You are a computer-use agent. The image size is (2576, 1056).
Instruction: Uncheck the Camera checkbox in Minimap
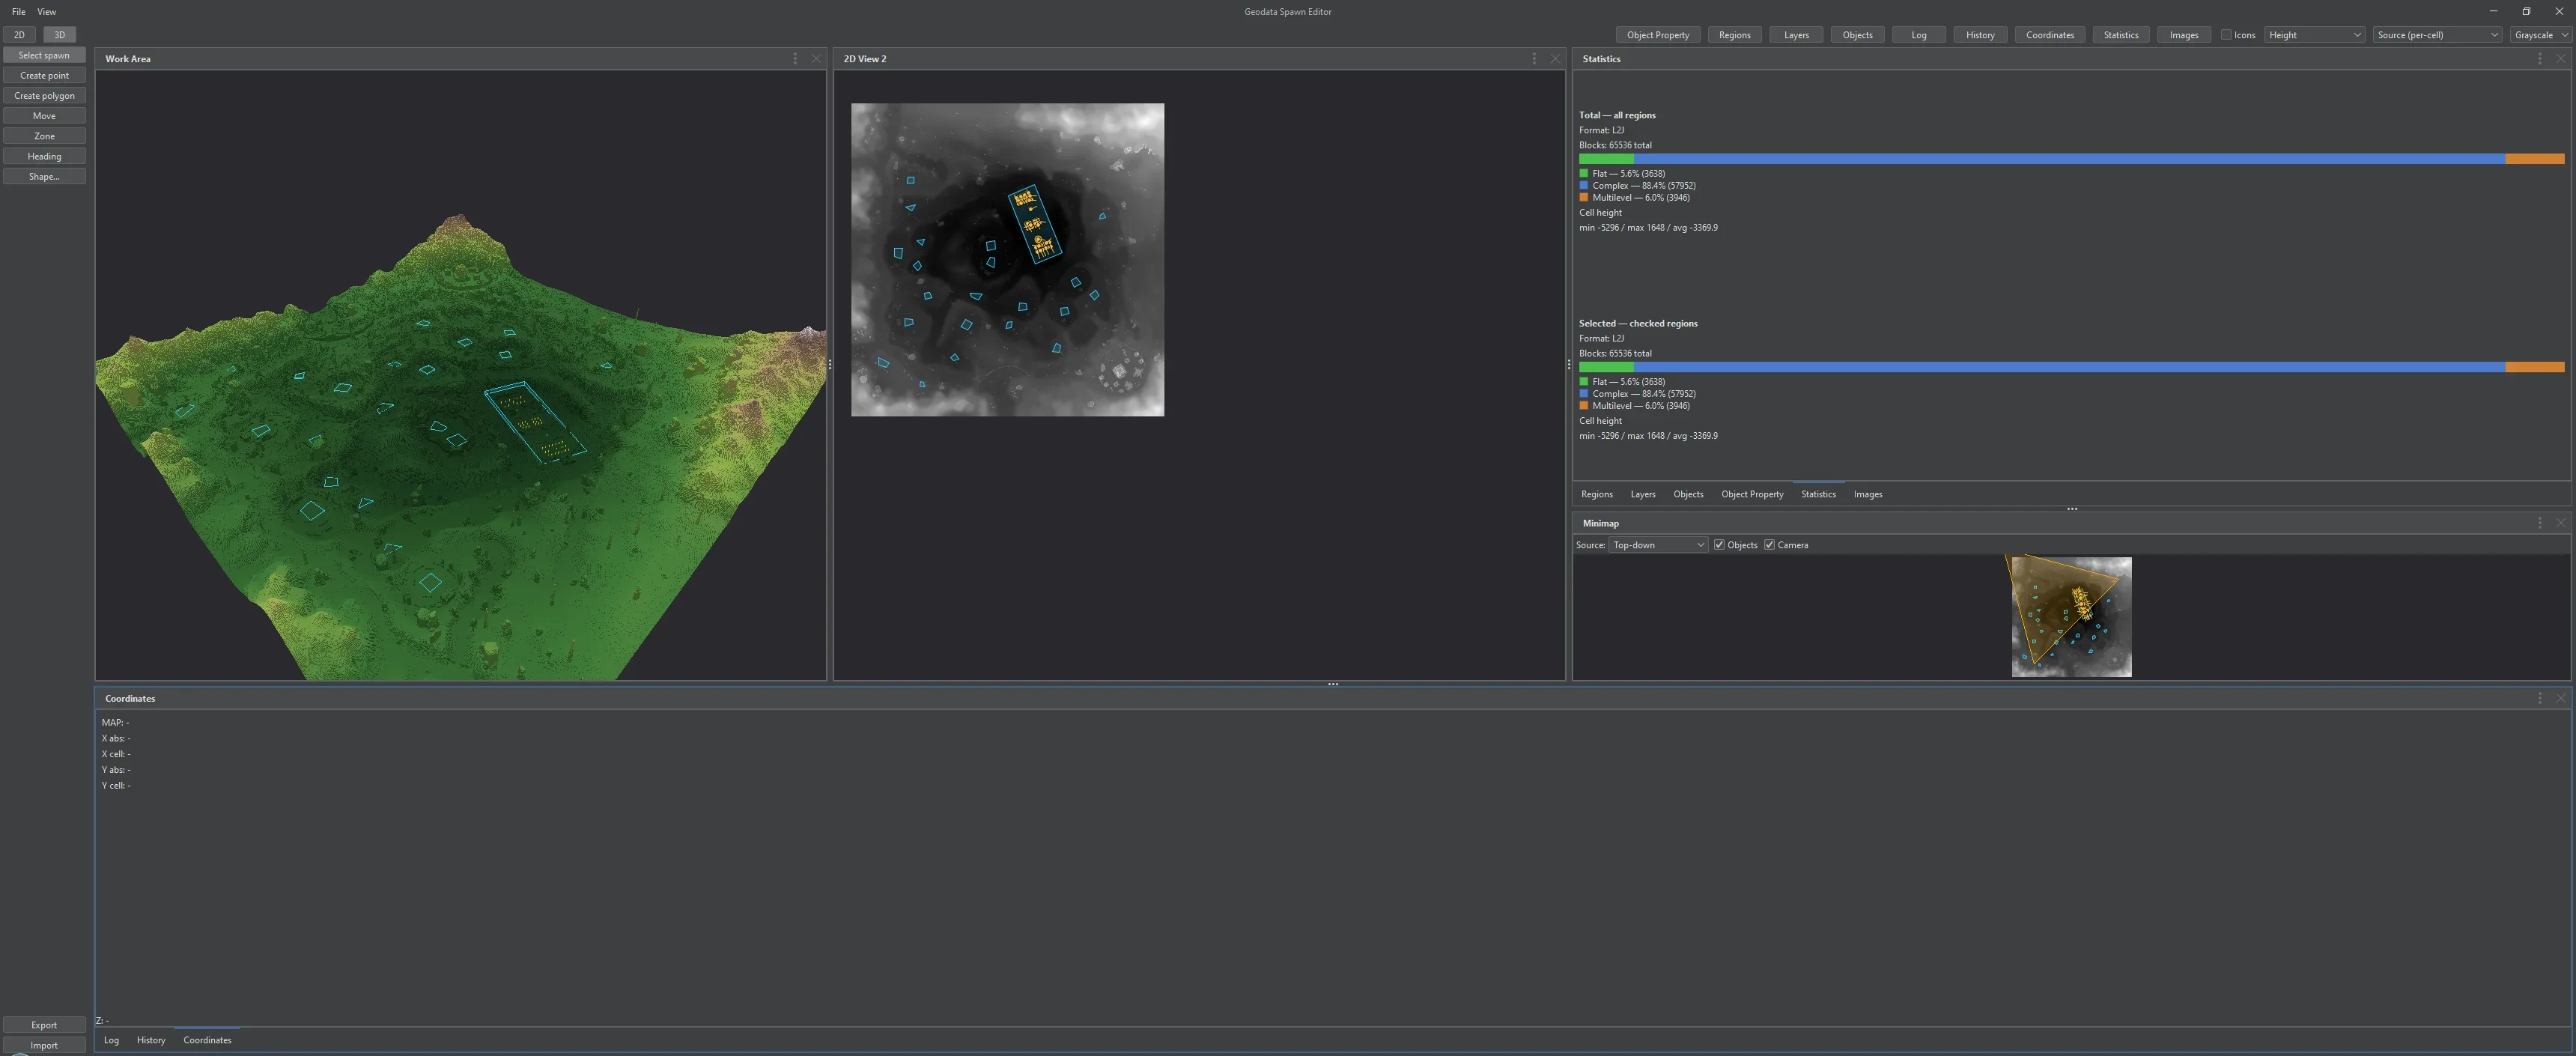point(1769,545)
